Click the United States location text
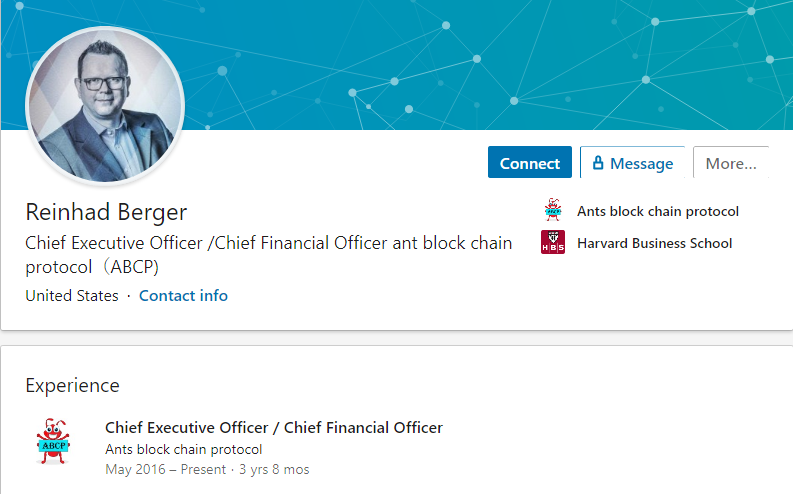This screenshot has width=793, height=494. tap(72, 295)
